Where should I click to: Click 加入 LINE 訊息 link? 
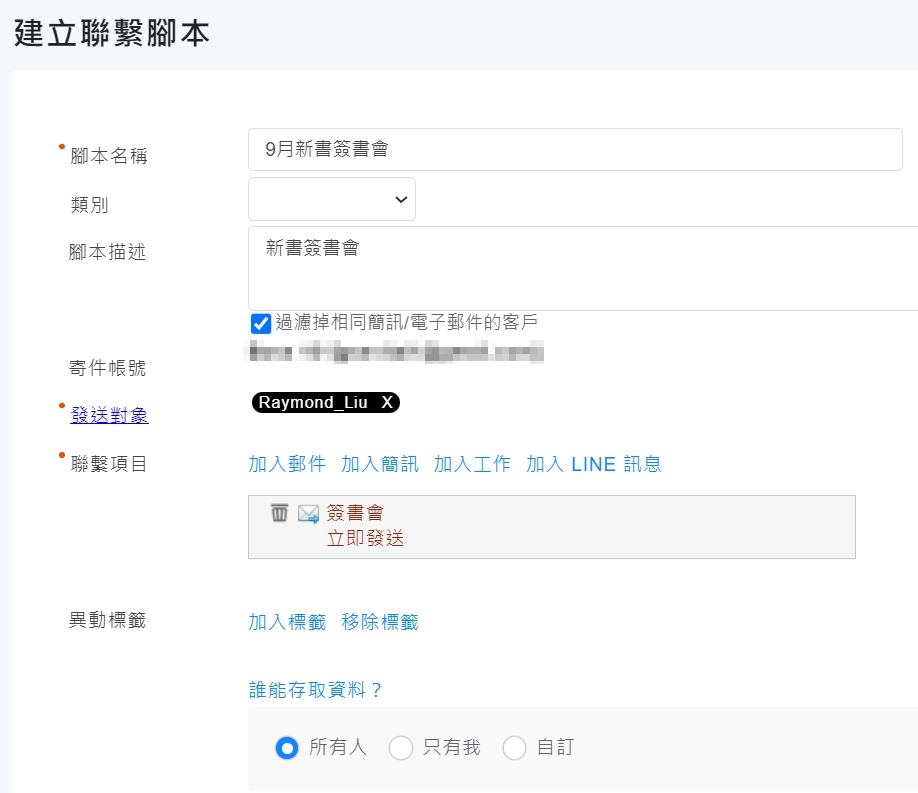[x=593, y=464]
